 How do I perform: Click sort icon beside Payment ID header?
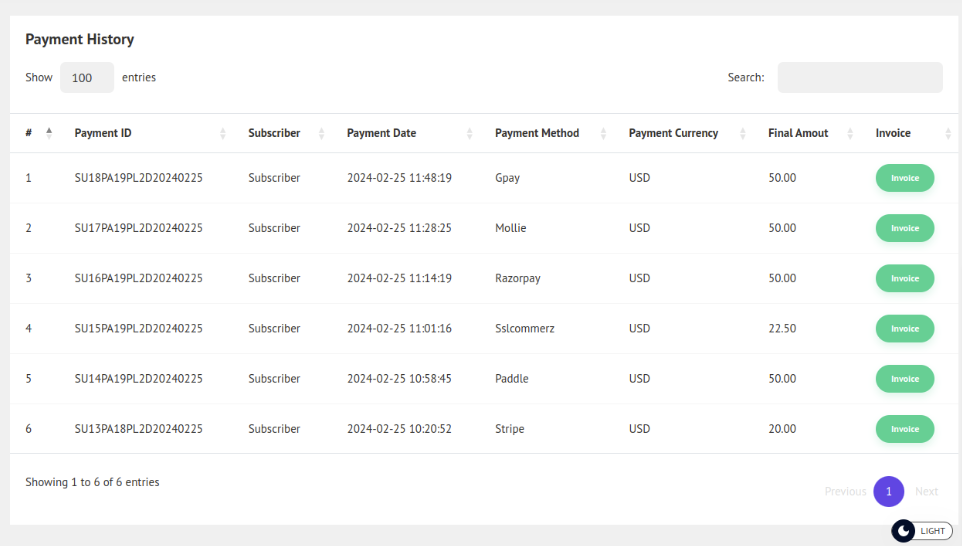click(222, 133)
